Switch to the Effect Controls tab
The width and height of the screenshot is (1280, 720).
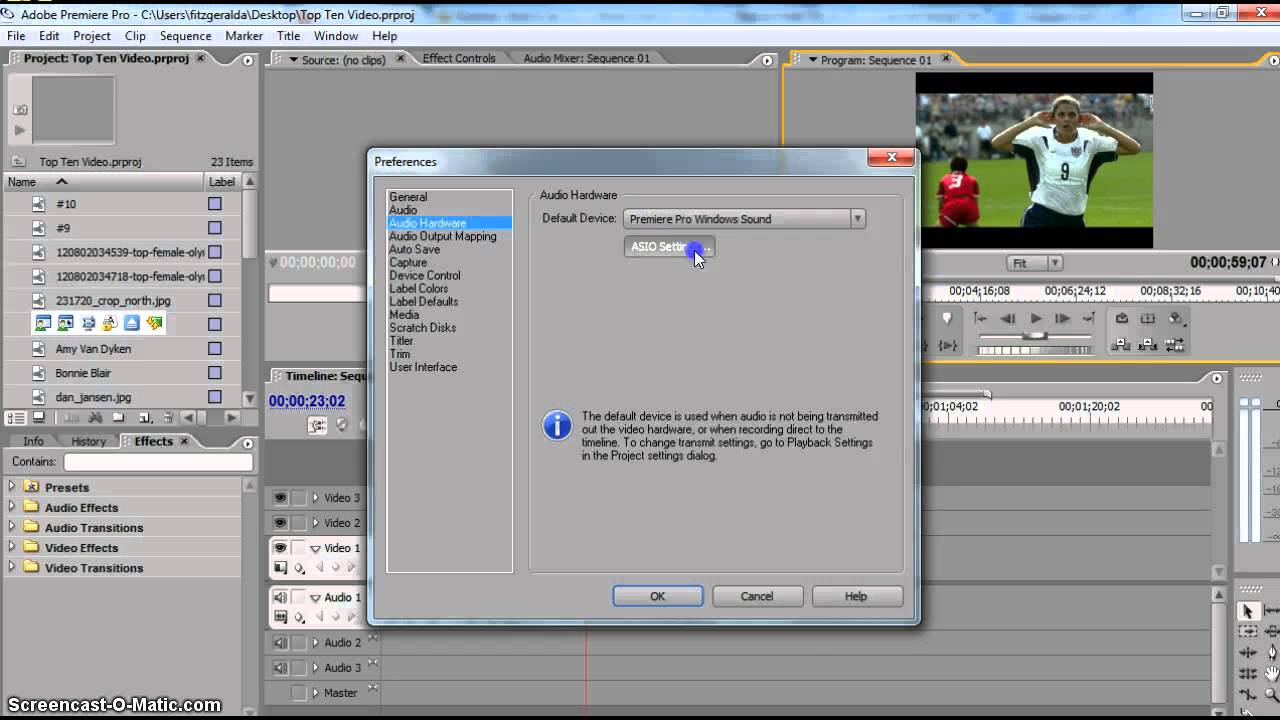(459, 58)
